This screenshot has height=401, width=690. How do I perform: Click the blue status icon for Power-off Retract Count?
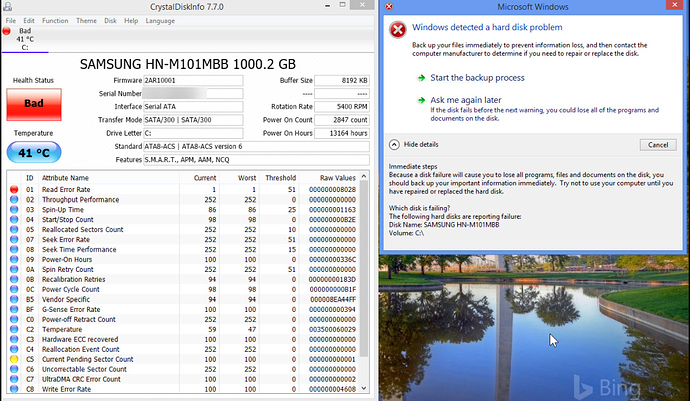14,319
